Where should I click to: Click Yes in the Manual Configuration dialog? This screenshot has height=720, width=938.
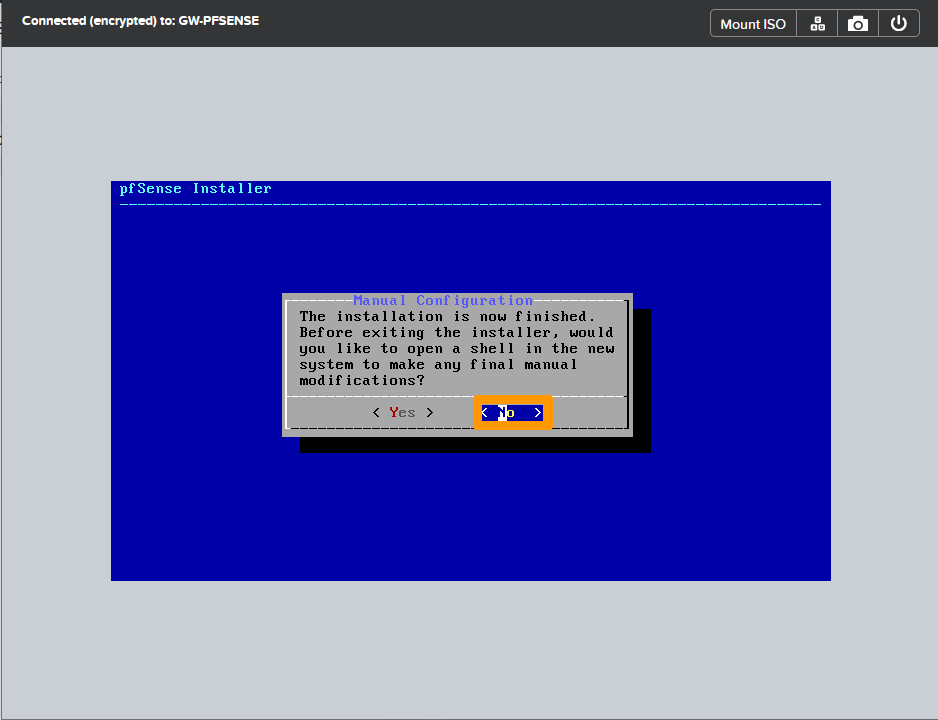(402, 412)
